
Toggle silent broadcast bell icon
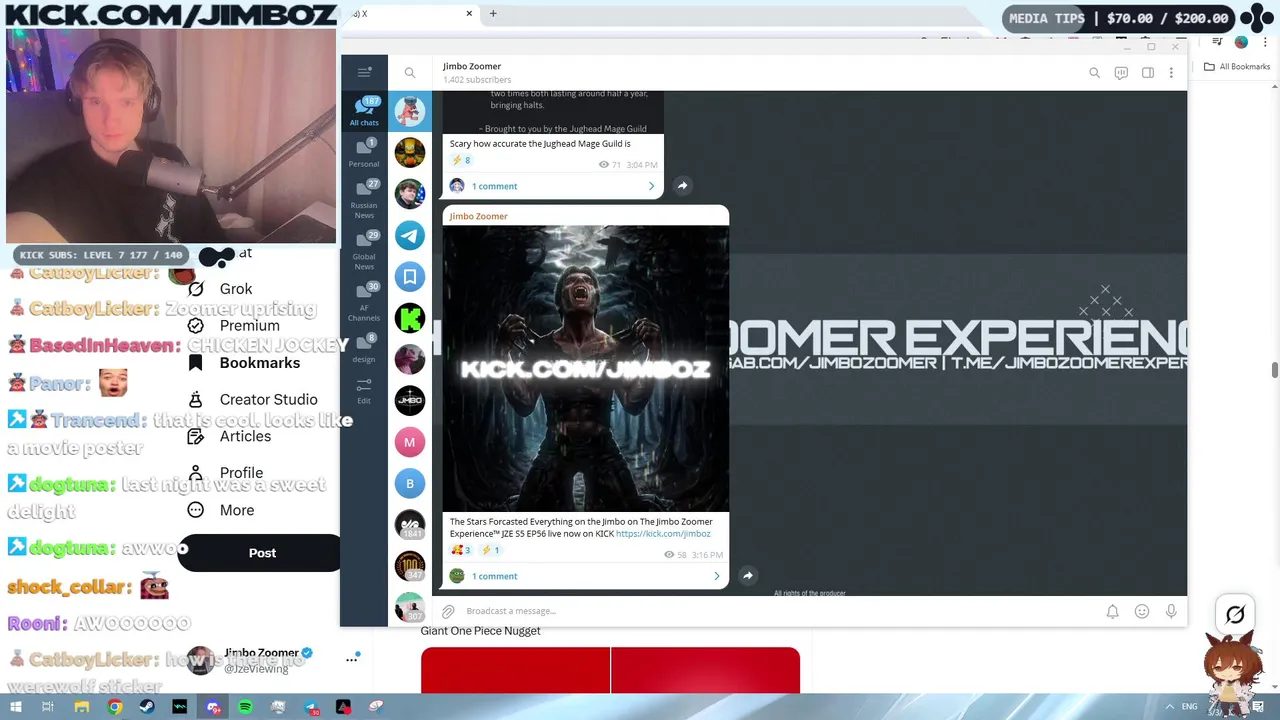coord(1112,611)
